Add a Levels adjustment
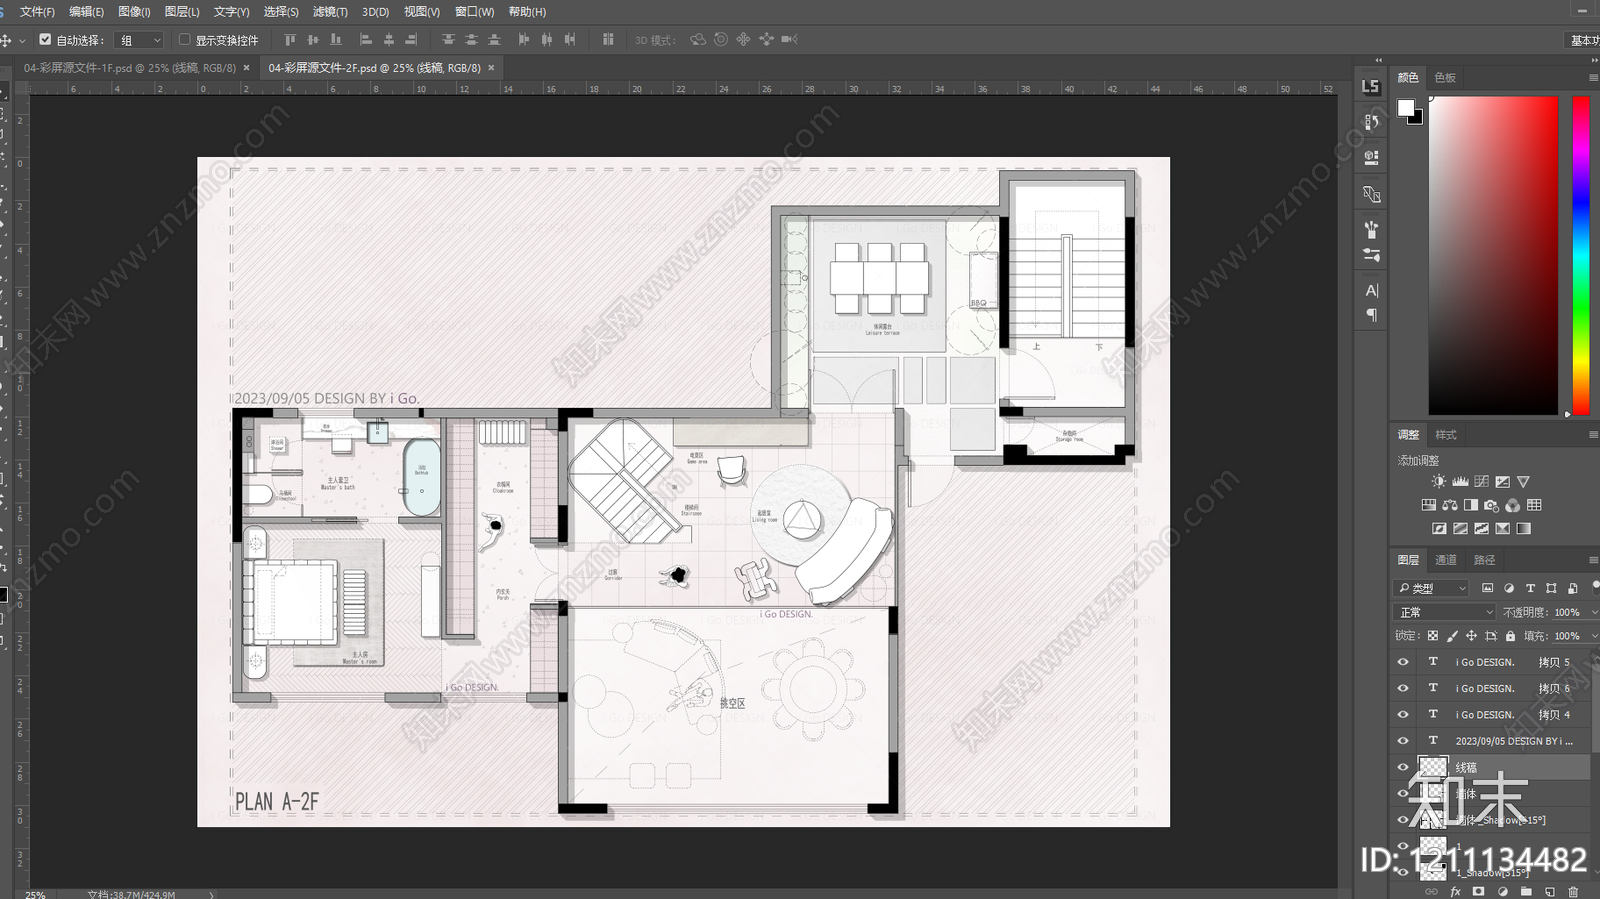The image size is (1600, 899). (x=1460, y=482)
